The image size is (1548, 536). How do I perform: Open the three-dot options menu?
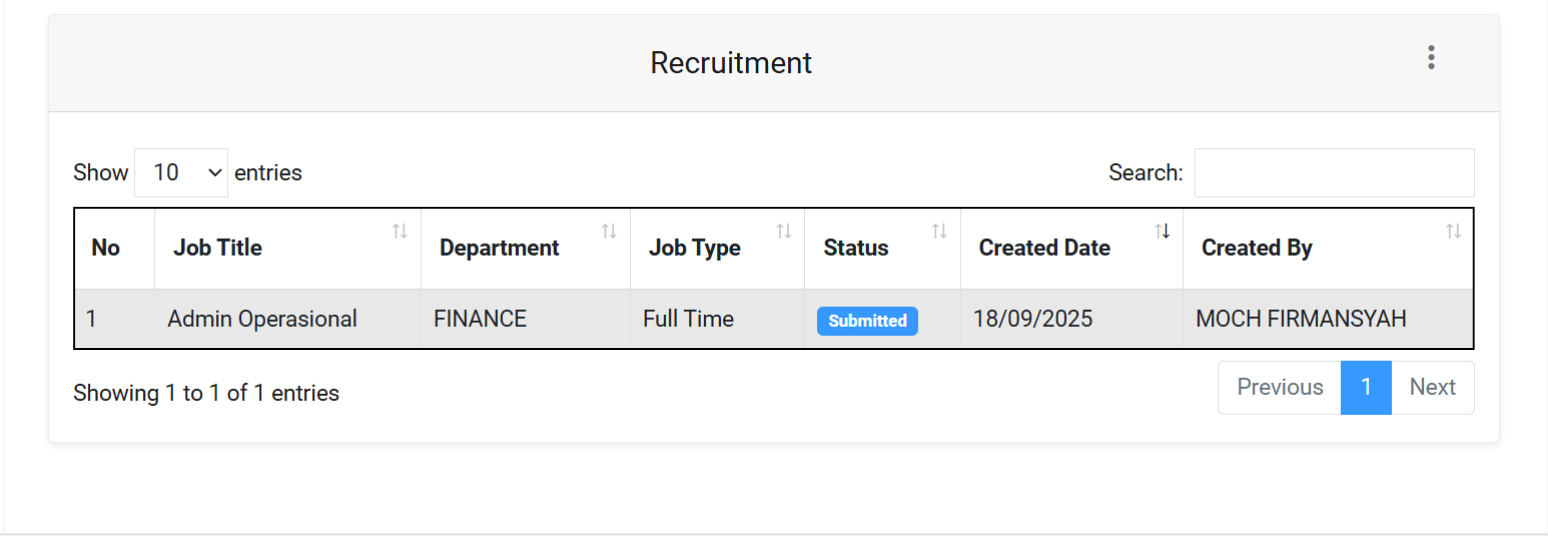point(1431,58)
